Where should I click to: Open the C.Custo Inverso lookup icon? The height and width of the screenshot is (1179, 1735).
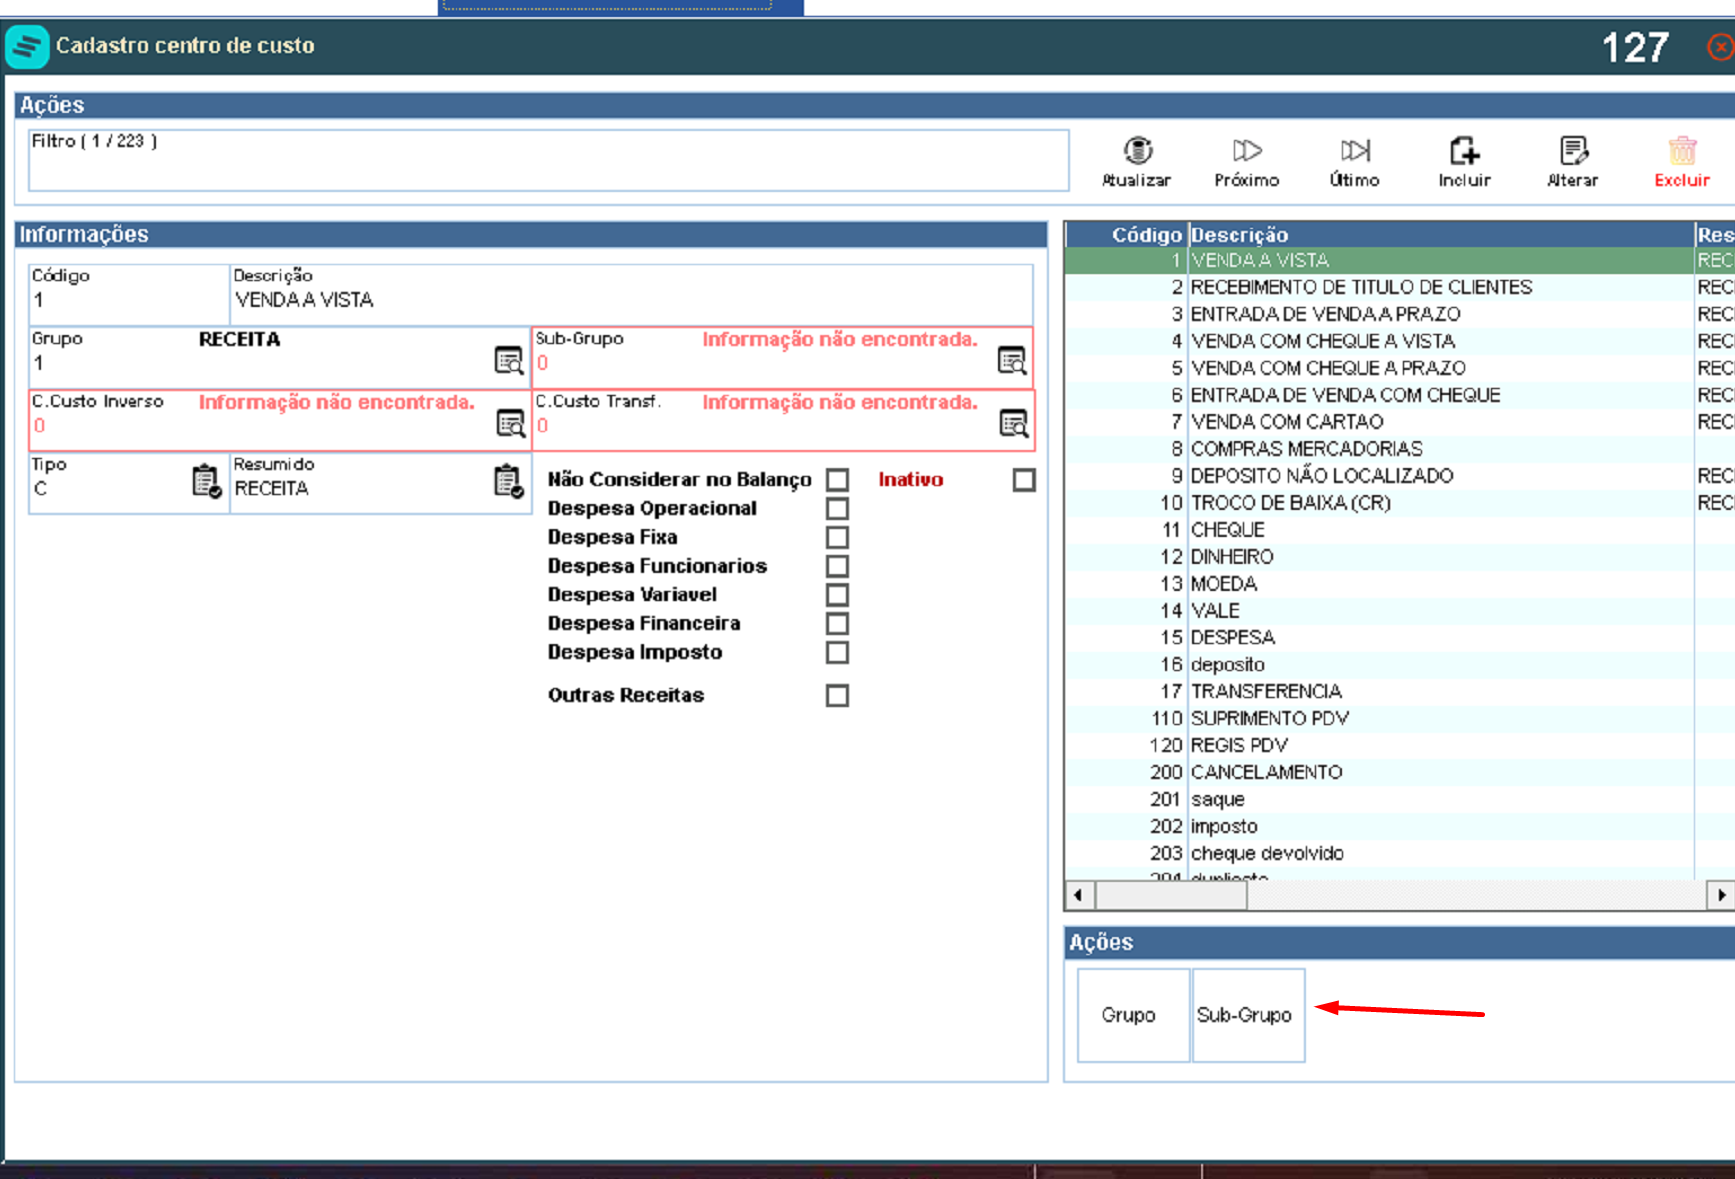point(511,423)
